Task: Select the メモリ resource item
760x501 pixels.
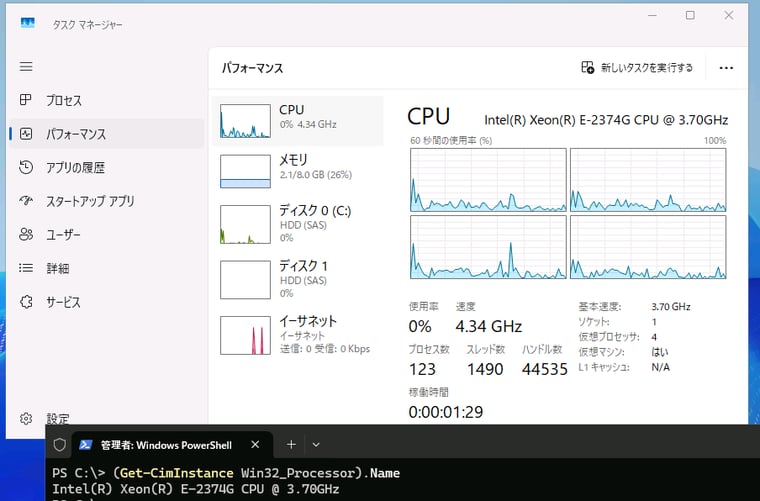Action: (298, 171)
